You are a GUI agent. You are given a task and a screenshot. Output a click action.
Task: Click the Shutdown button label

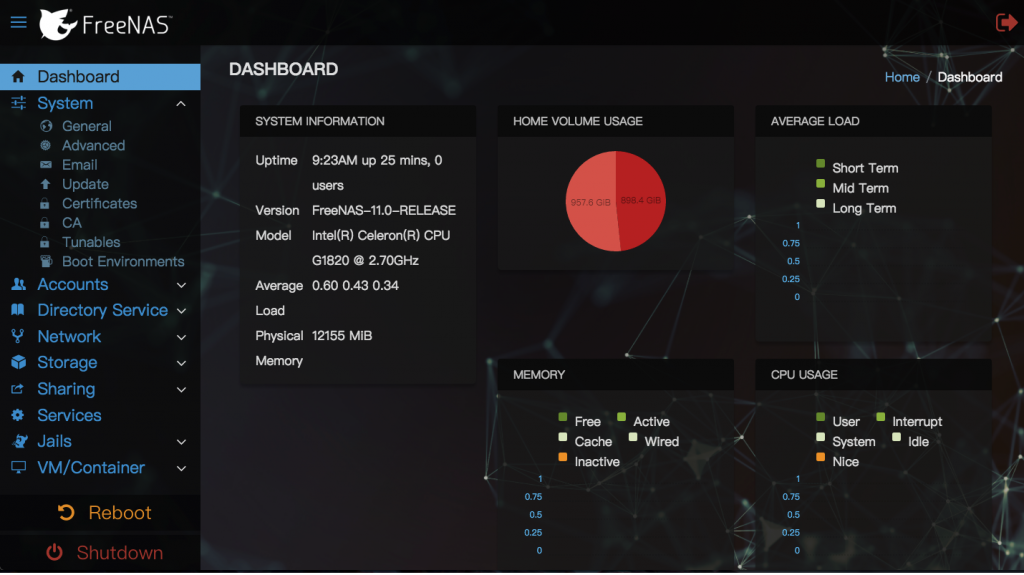coord(120,553)
